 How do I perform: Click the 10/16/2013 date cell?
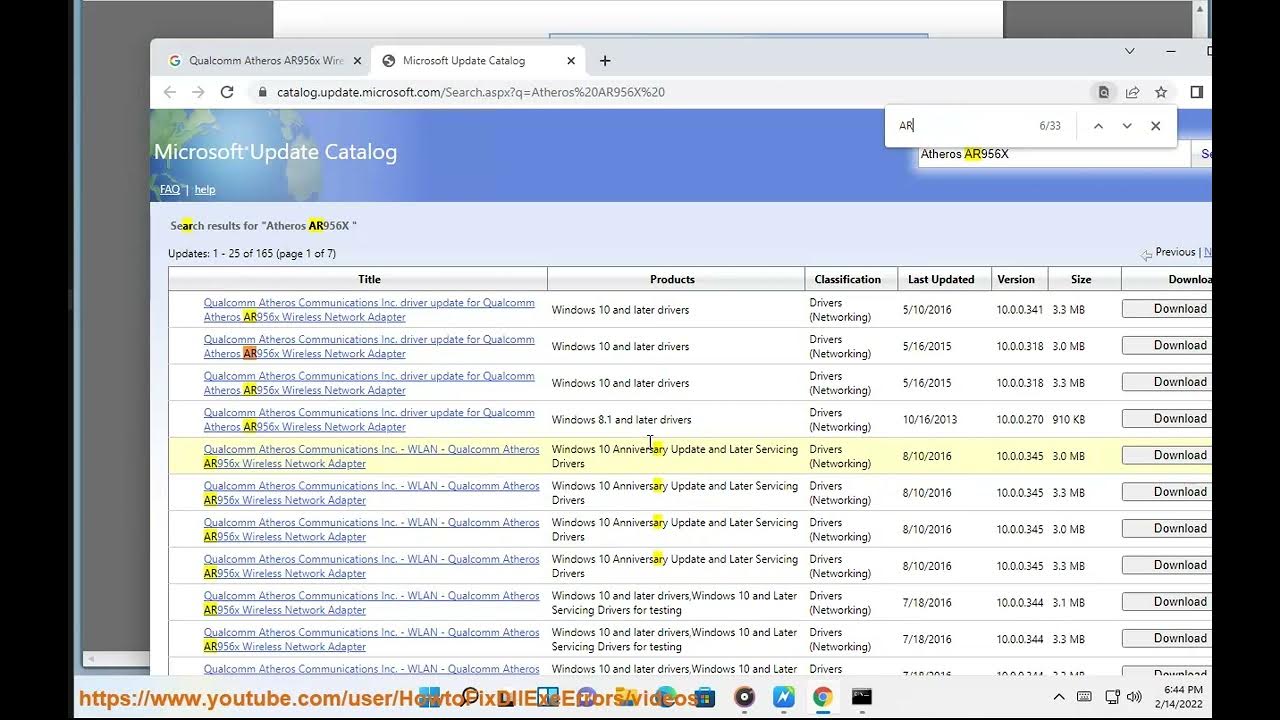click(930, 420)
